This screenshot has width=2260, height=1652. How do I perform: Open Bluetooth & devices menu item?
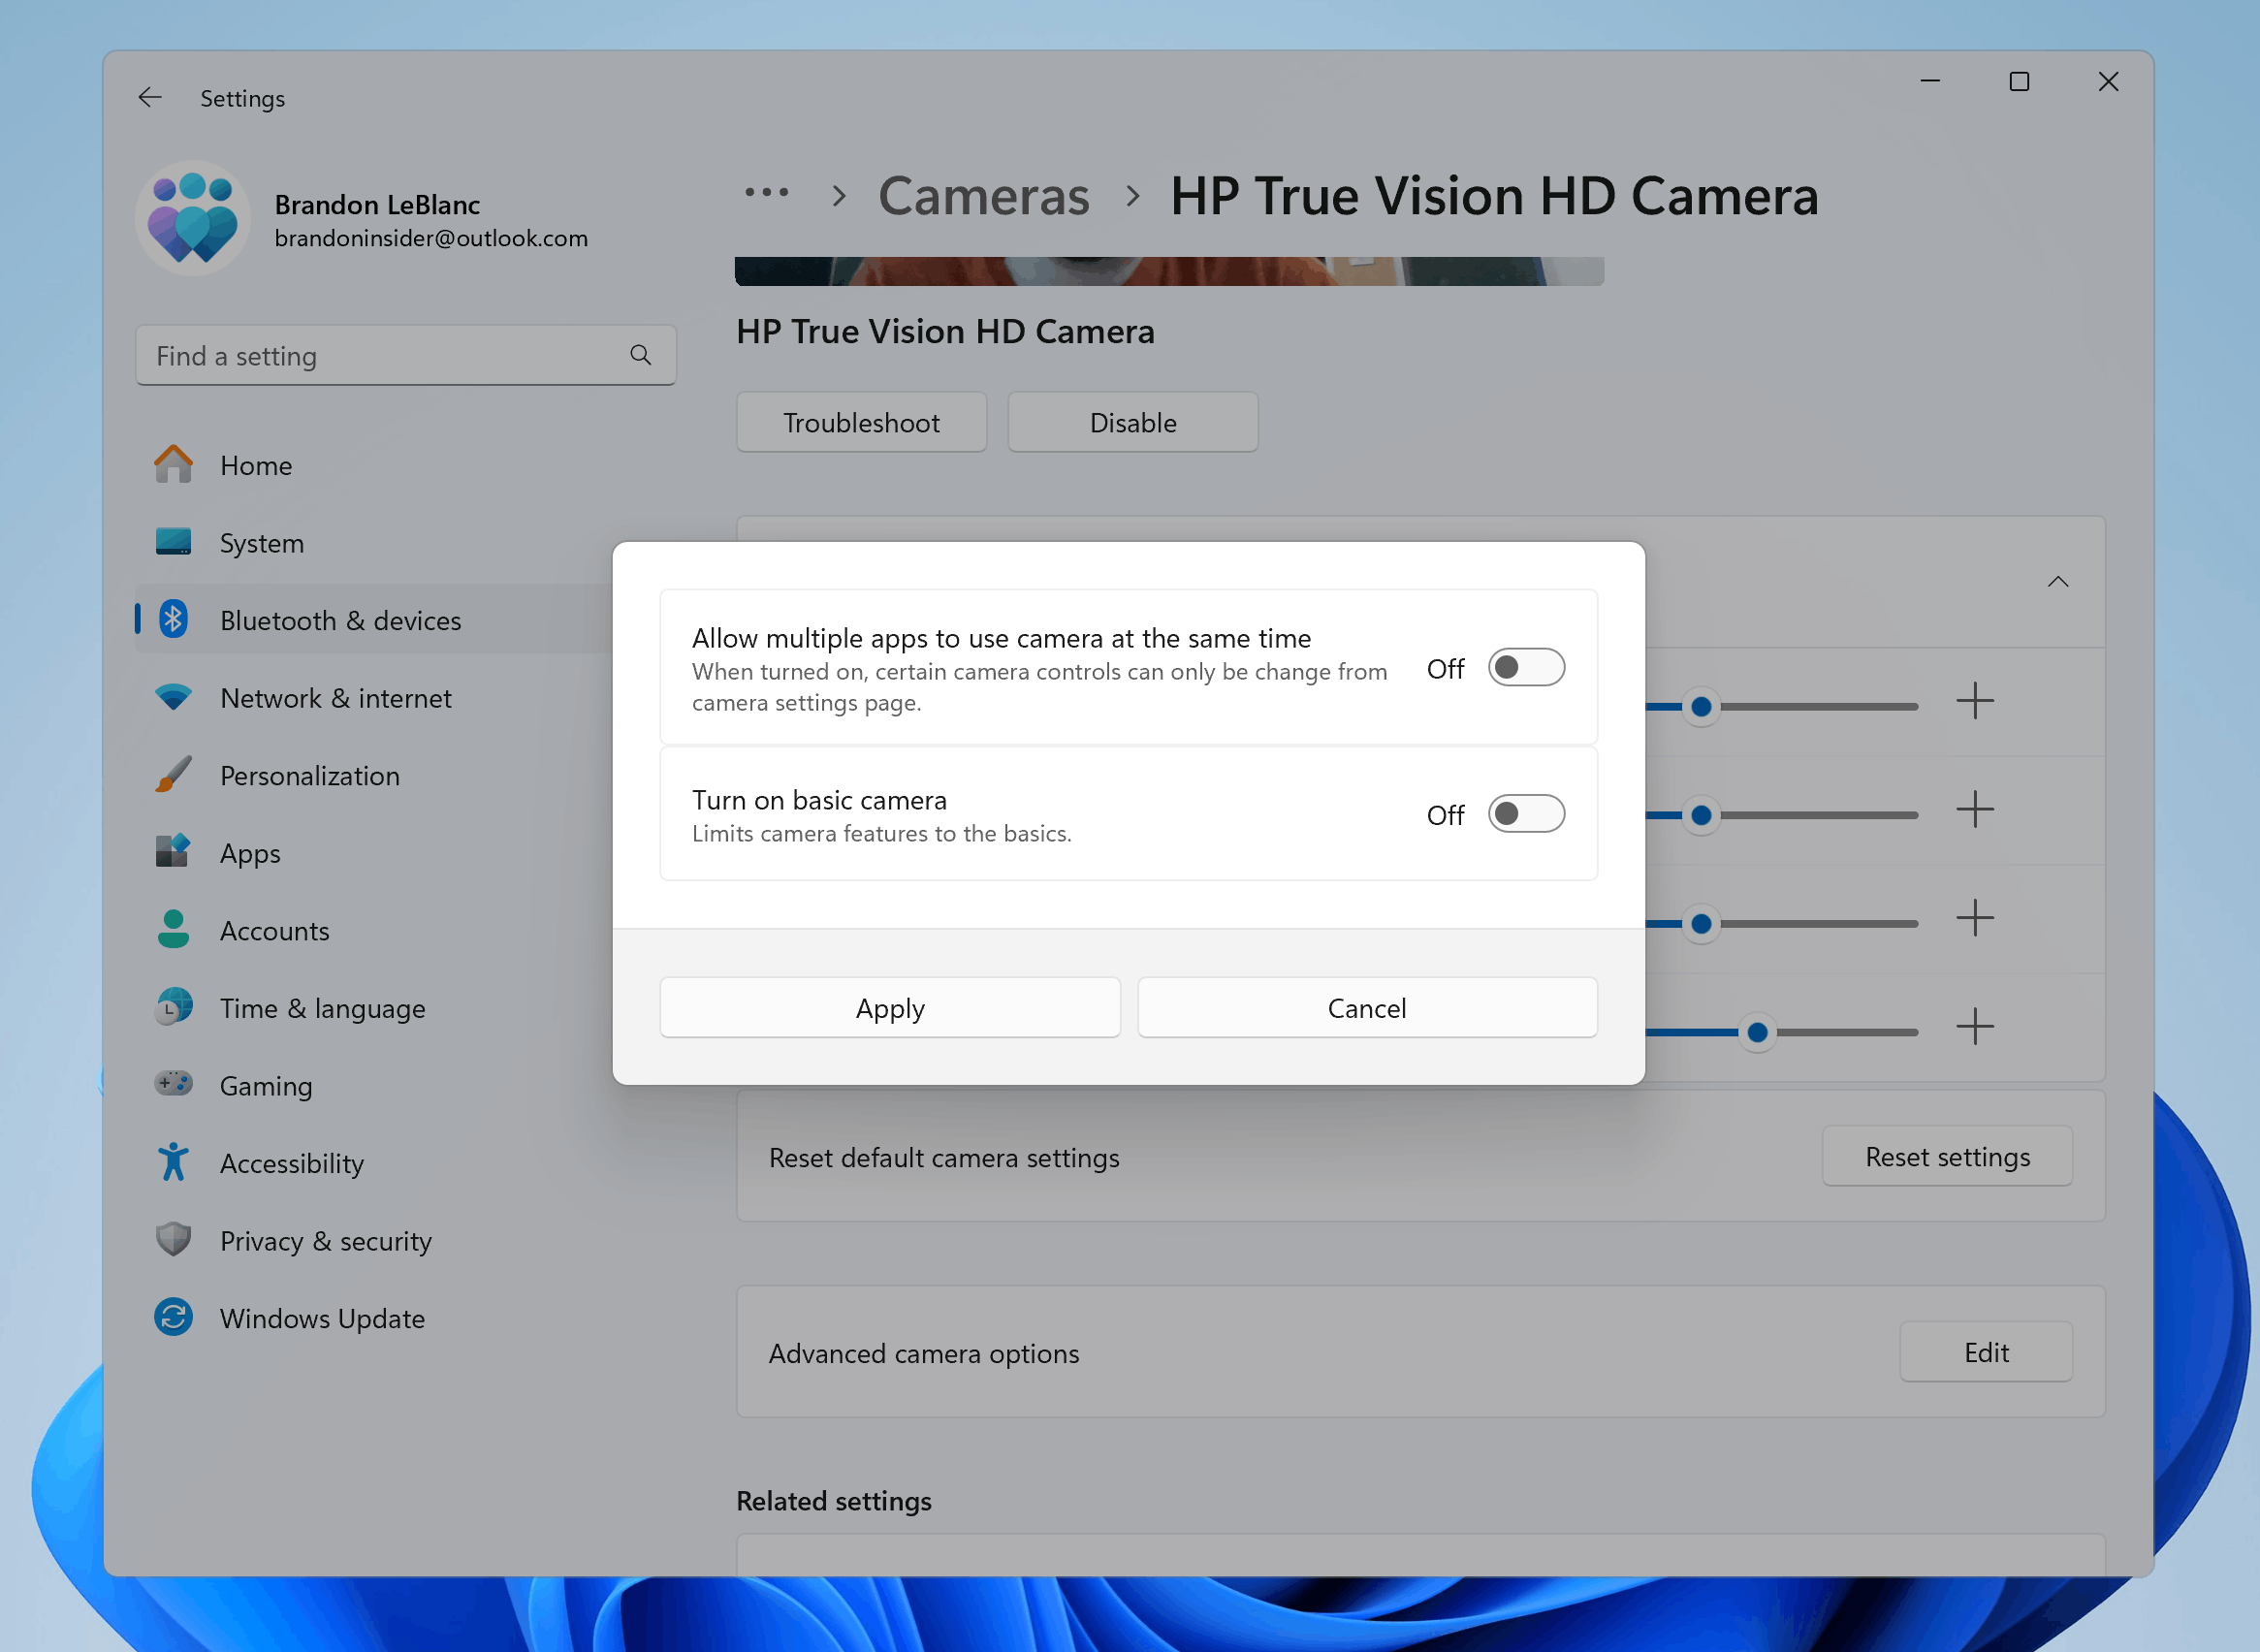tap(340, 619)
